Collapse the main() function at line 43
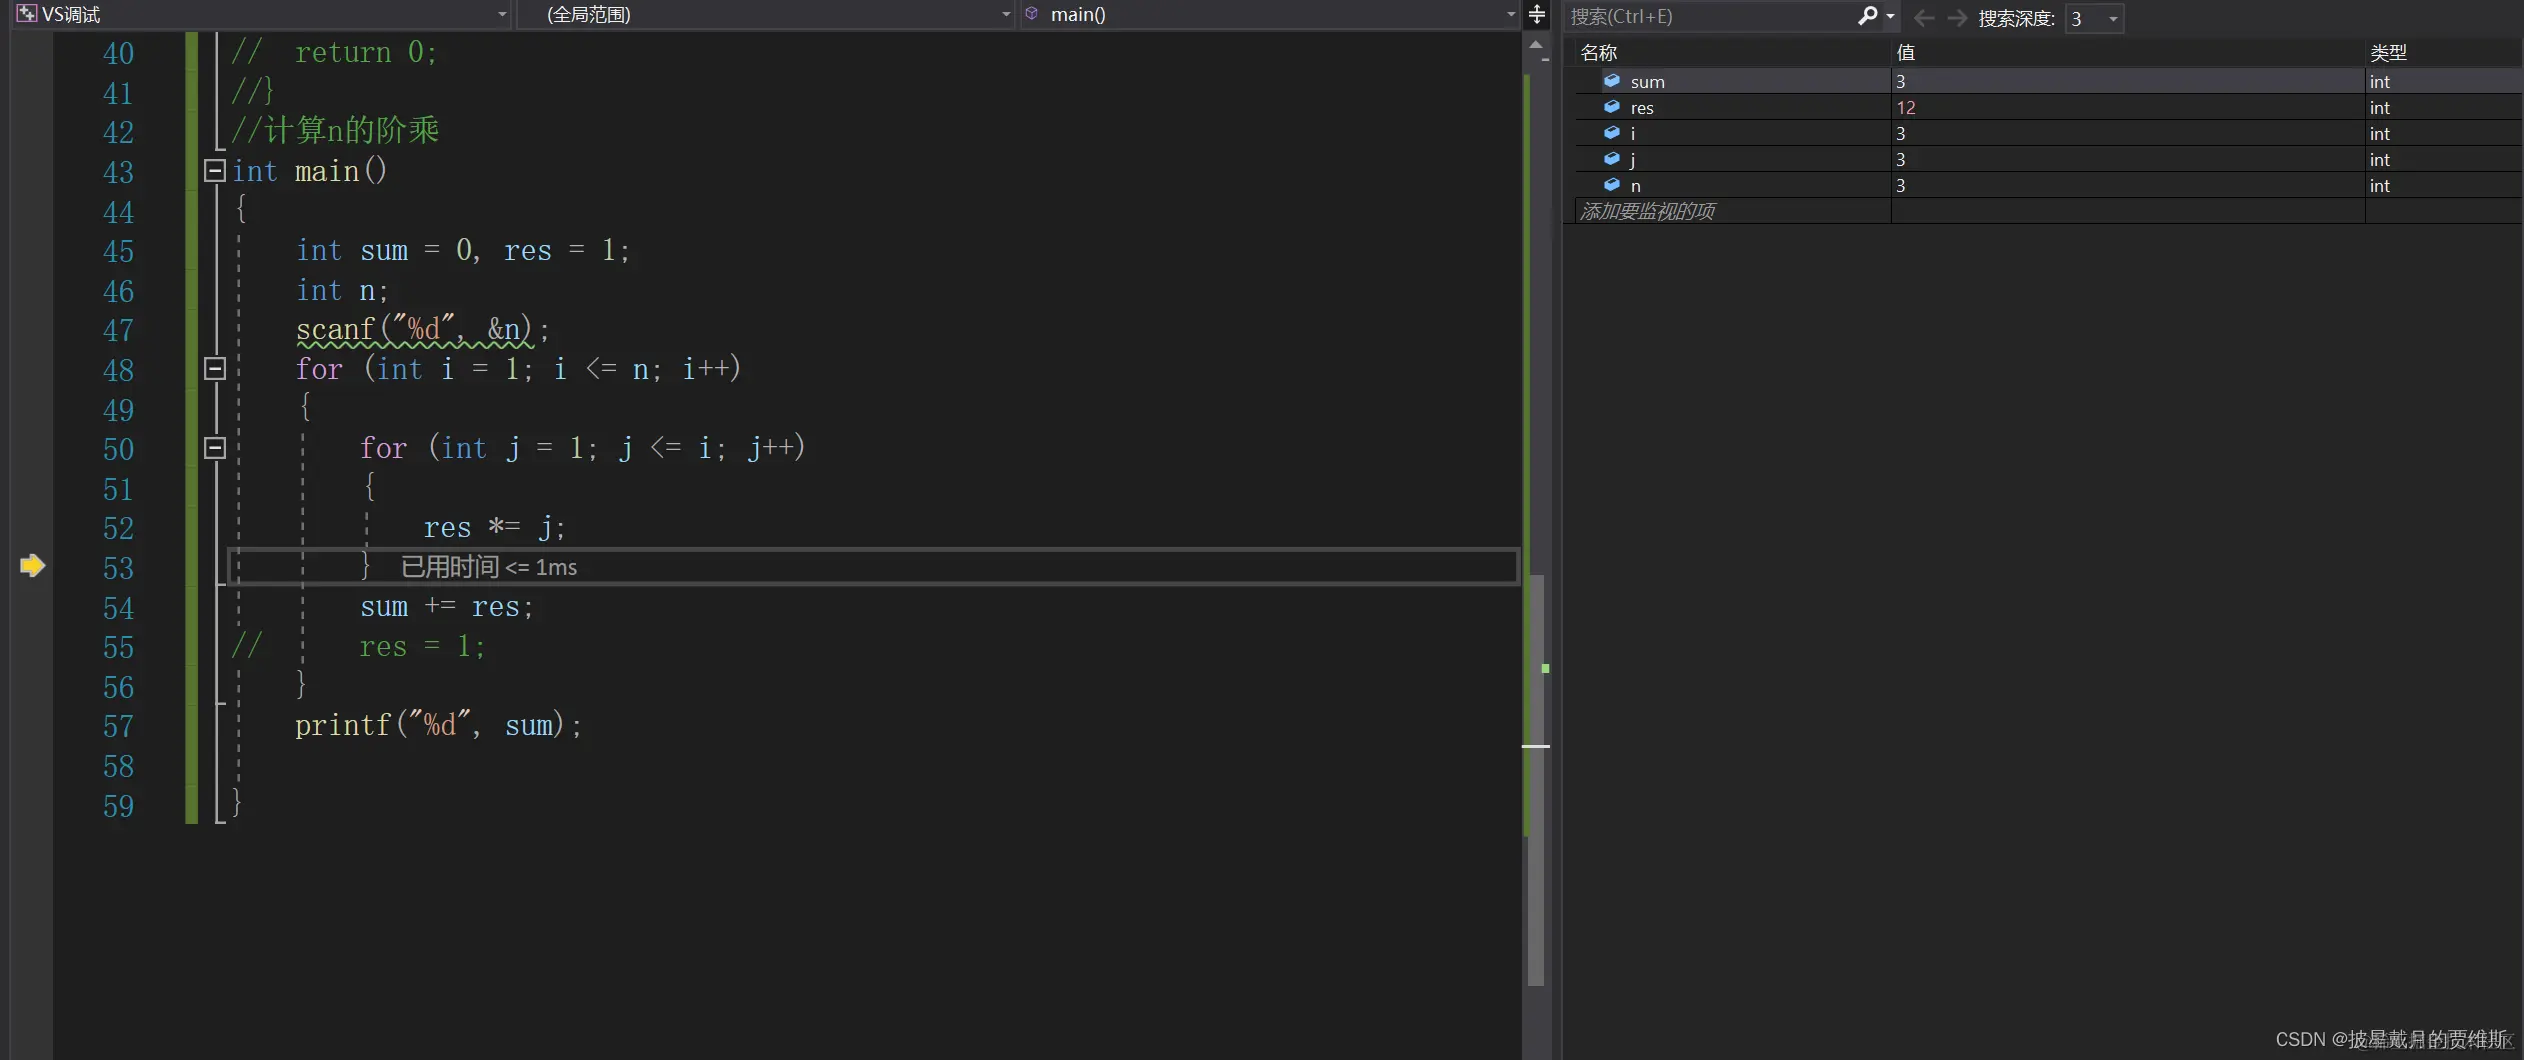The height and width of the screenshot is (1060, 2524). (214, 171)
